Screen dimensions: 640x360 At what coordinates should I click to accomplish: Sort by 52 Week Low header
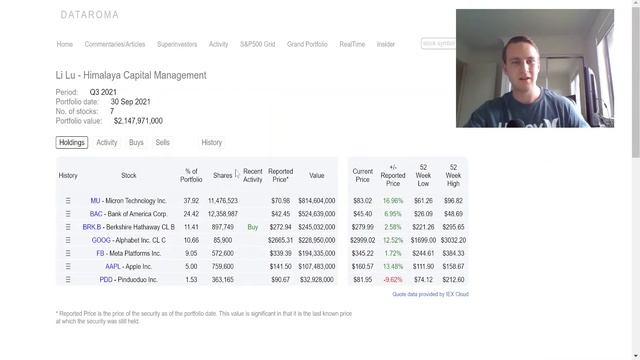coord(423,176)
